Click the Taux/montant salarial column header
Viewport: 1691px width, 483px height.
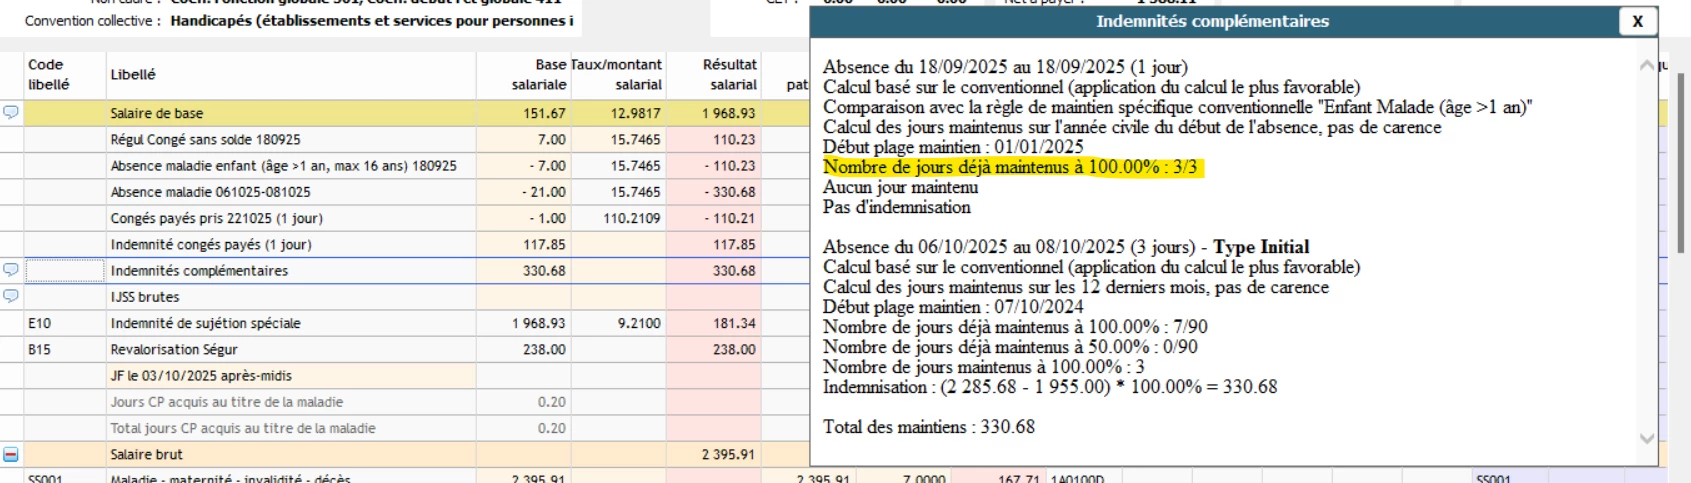coord(617,75)
